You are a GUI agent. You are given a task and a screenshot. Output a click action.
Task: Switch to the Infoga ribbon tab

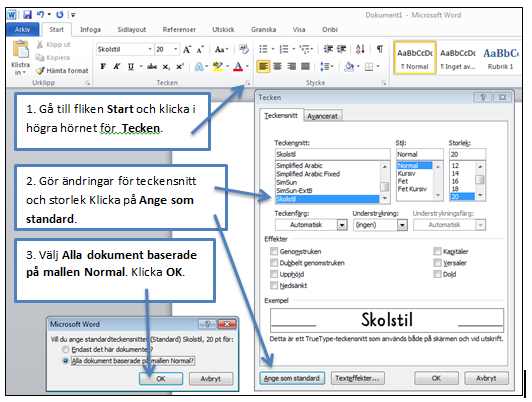coord(91,30)
